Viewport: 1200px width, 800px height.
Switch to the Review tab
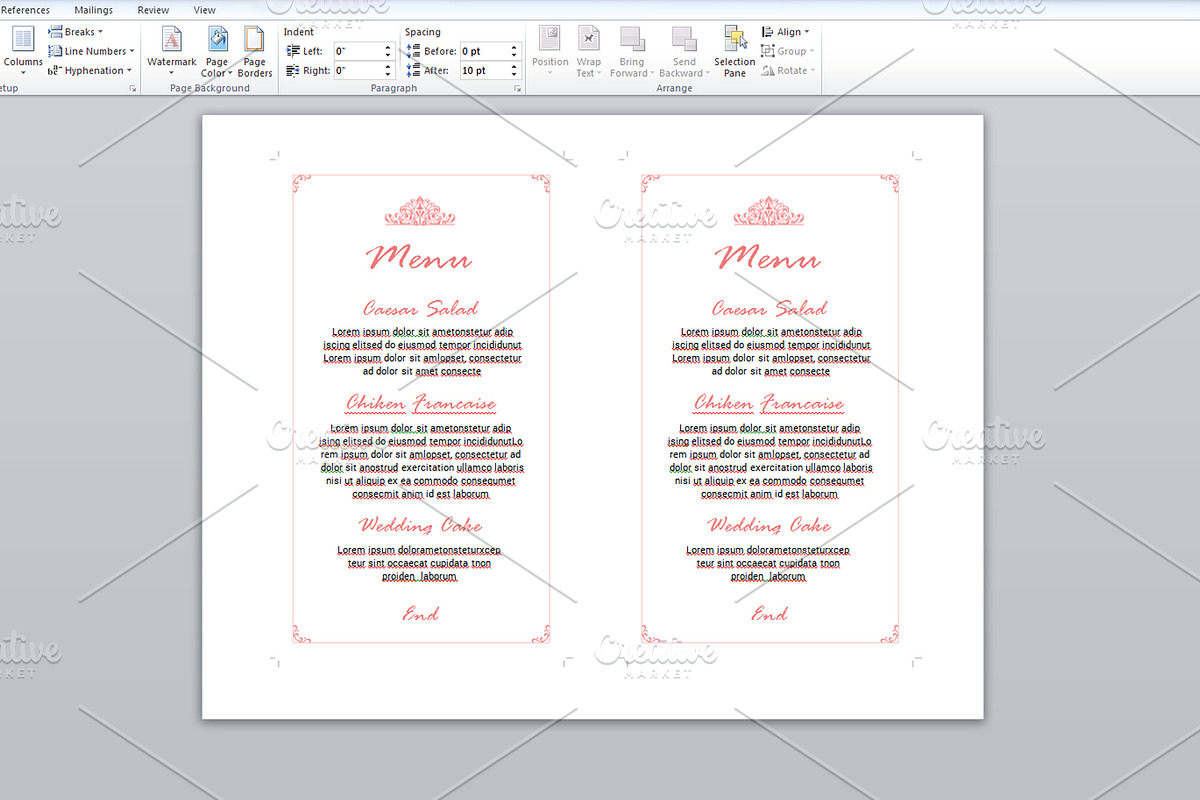point(152,9)
